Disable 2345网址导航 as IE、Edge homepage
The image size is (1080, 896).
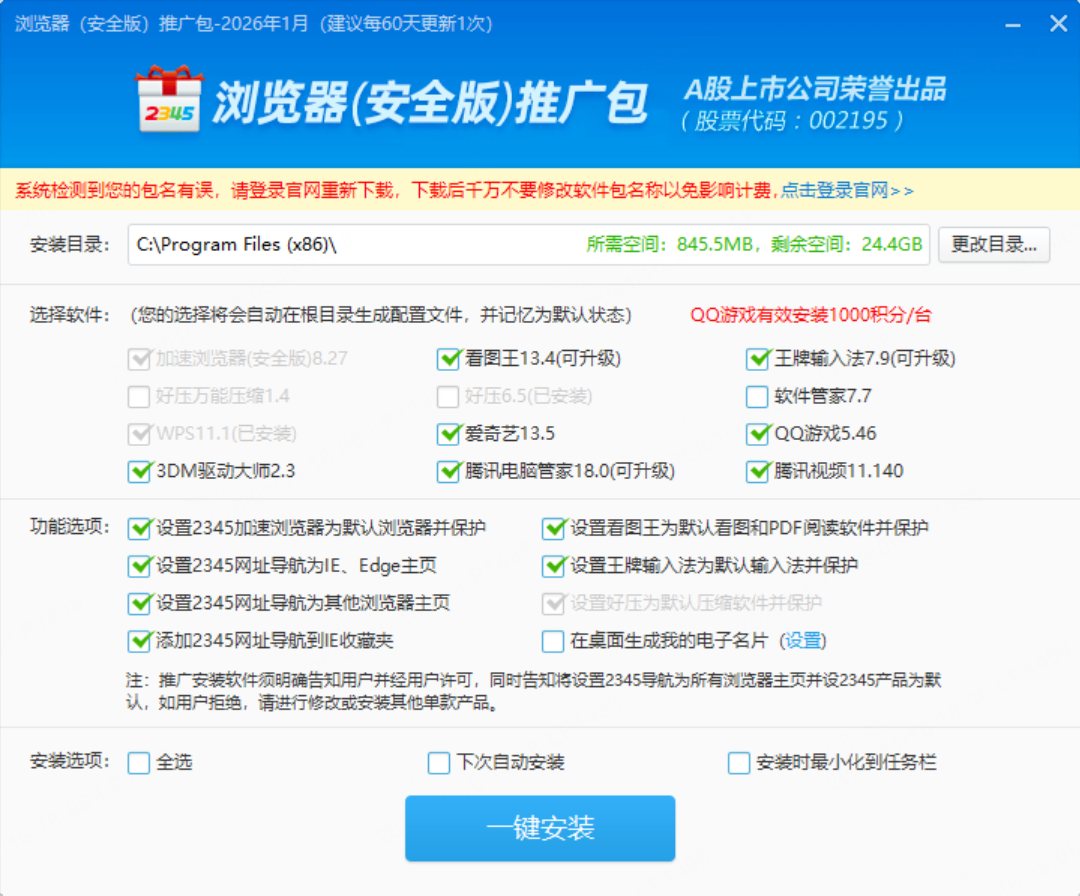[139, 566]
